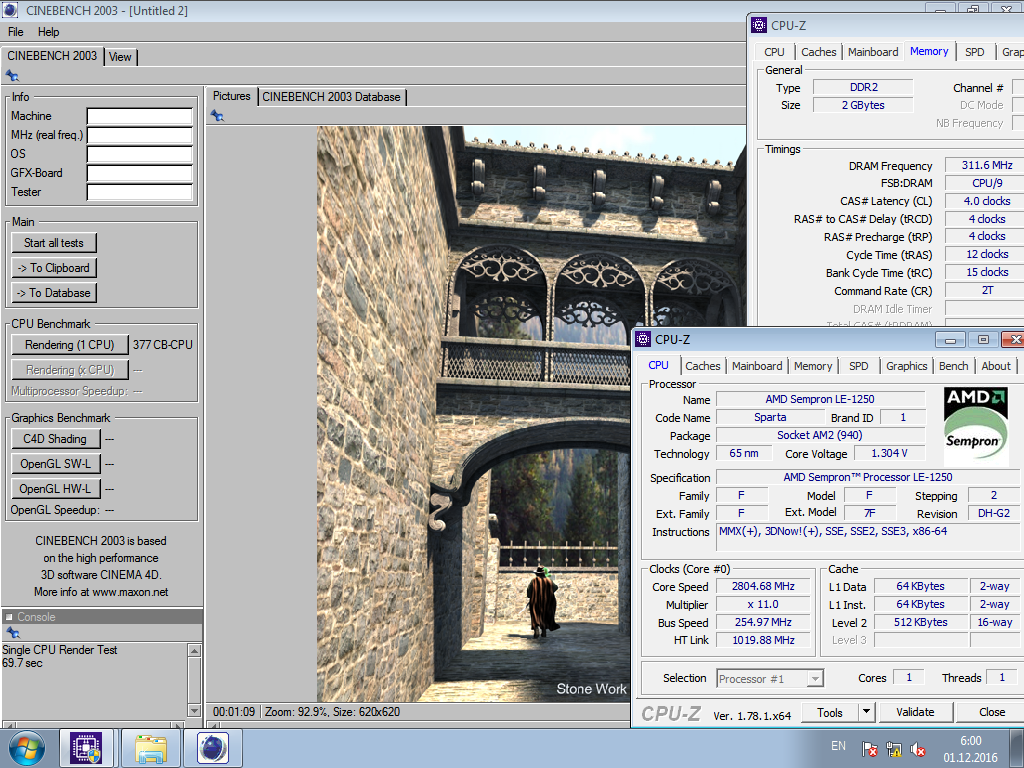Click the -> To Clipboard button

tap(54, 268)
